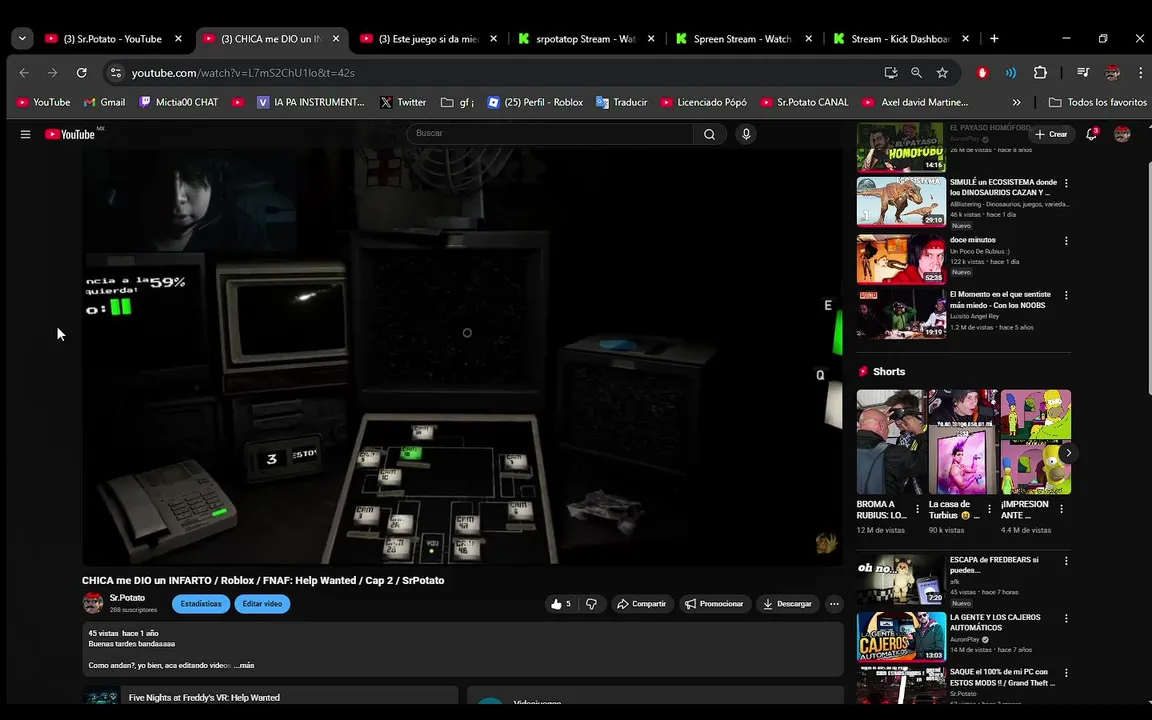Open the gf¡ bookmarks folder
The height and width of the screenshot is (720, 1152).
coord(457,102)
